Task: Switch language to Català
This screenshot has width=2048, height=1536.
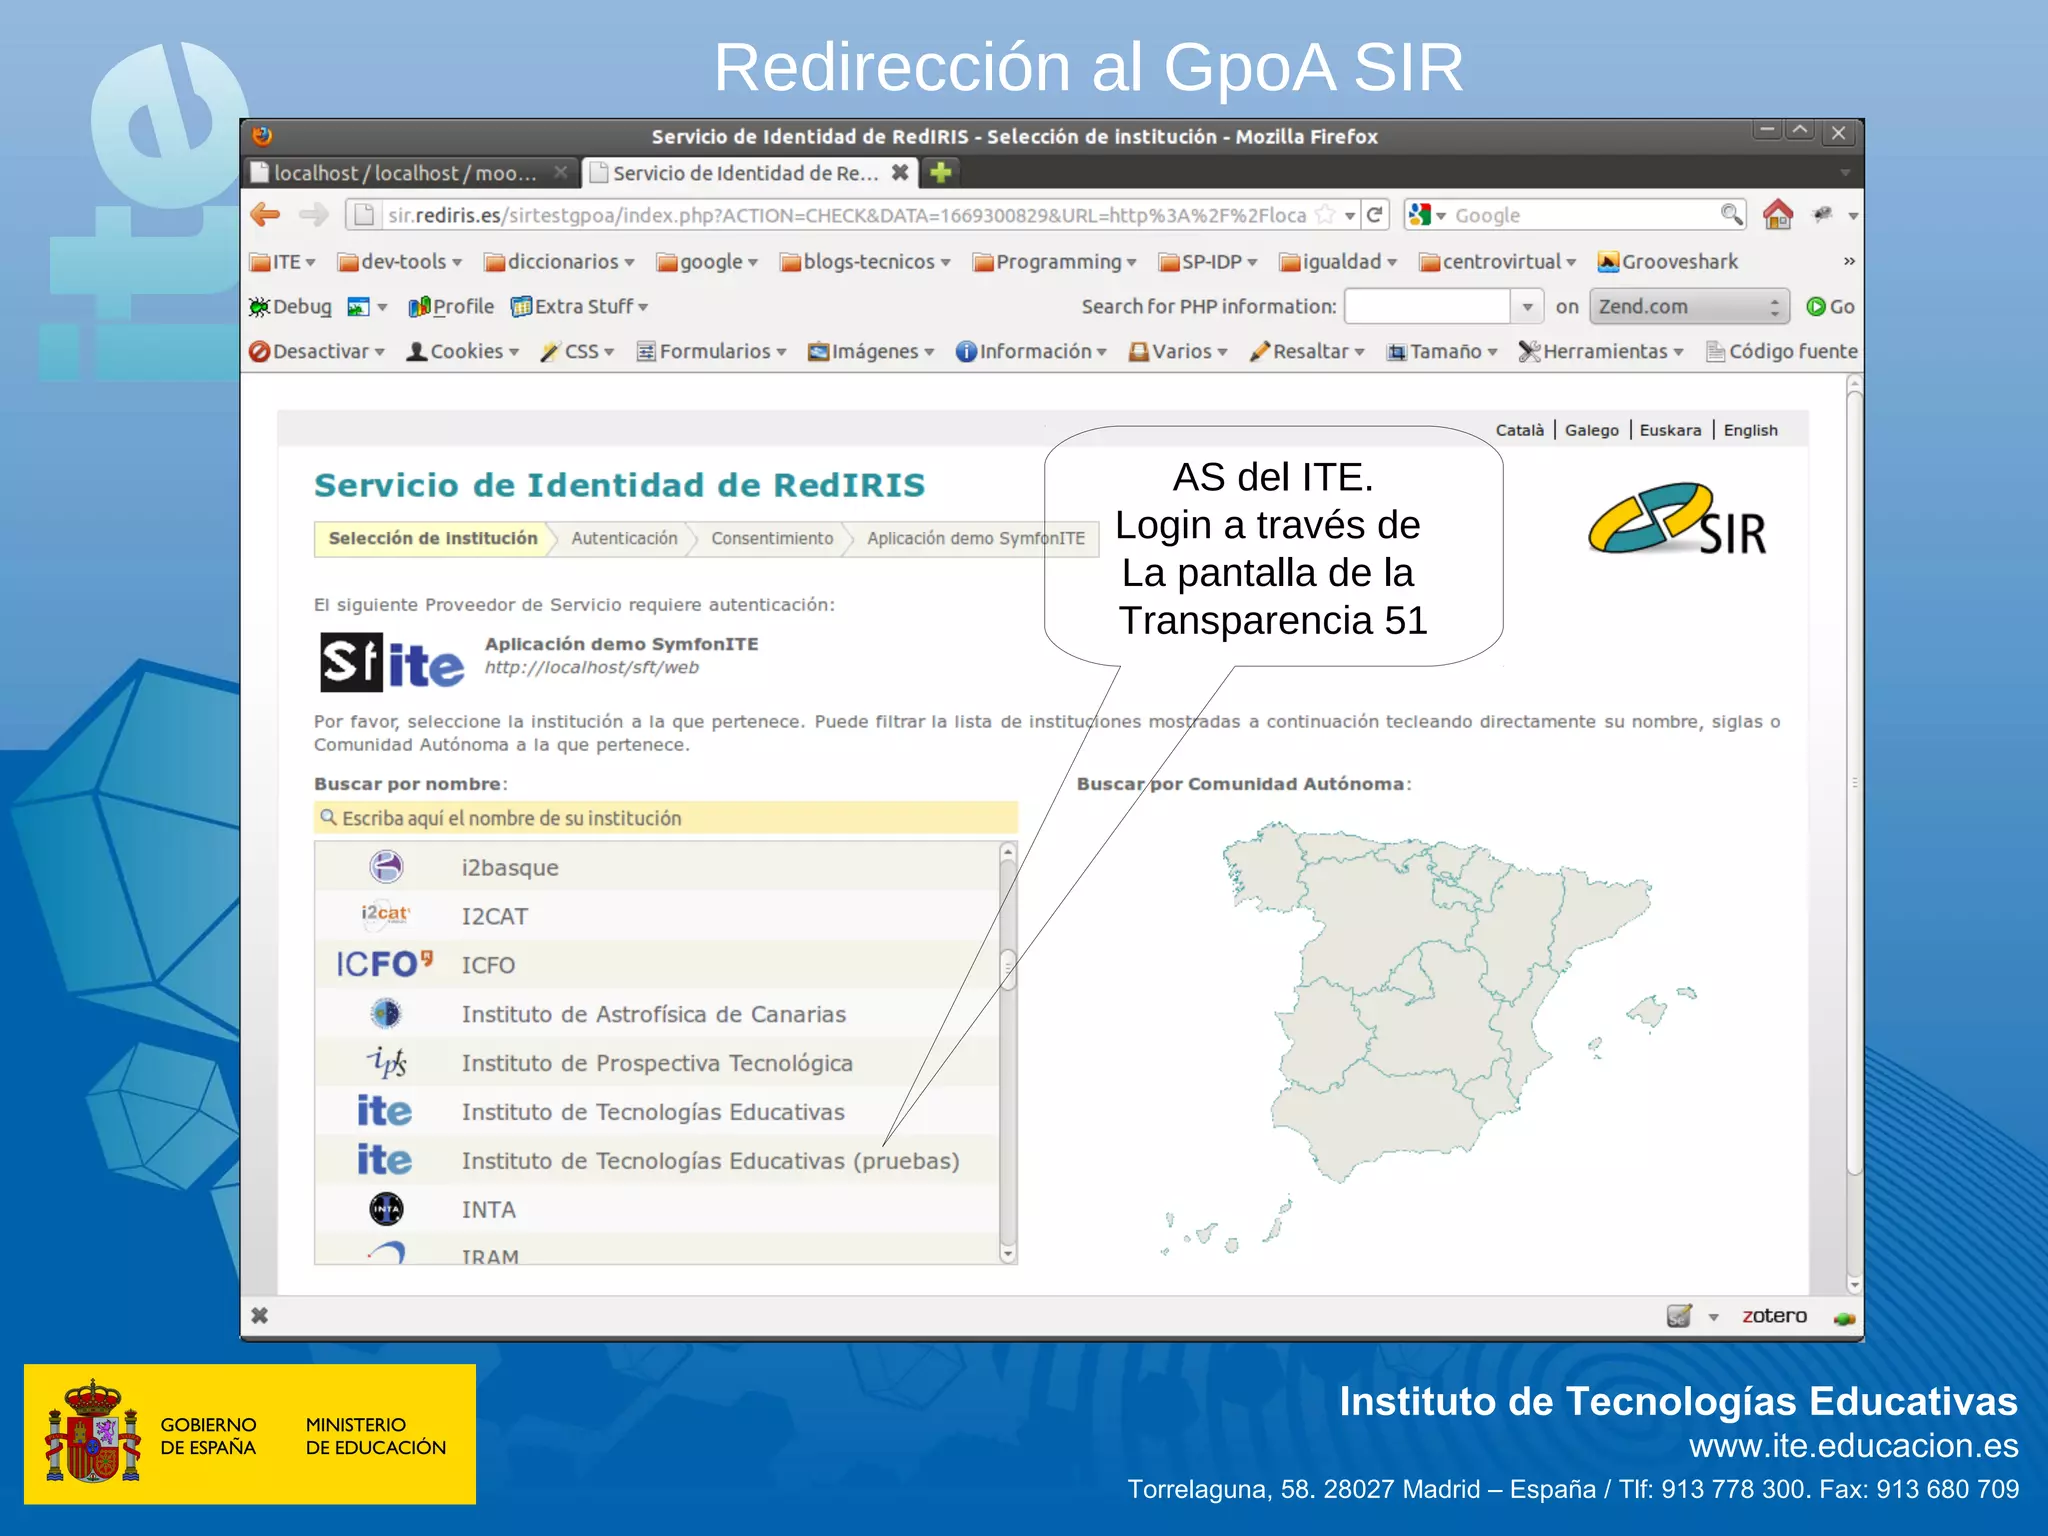Action: (x=1520, y=430)
